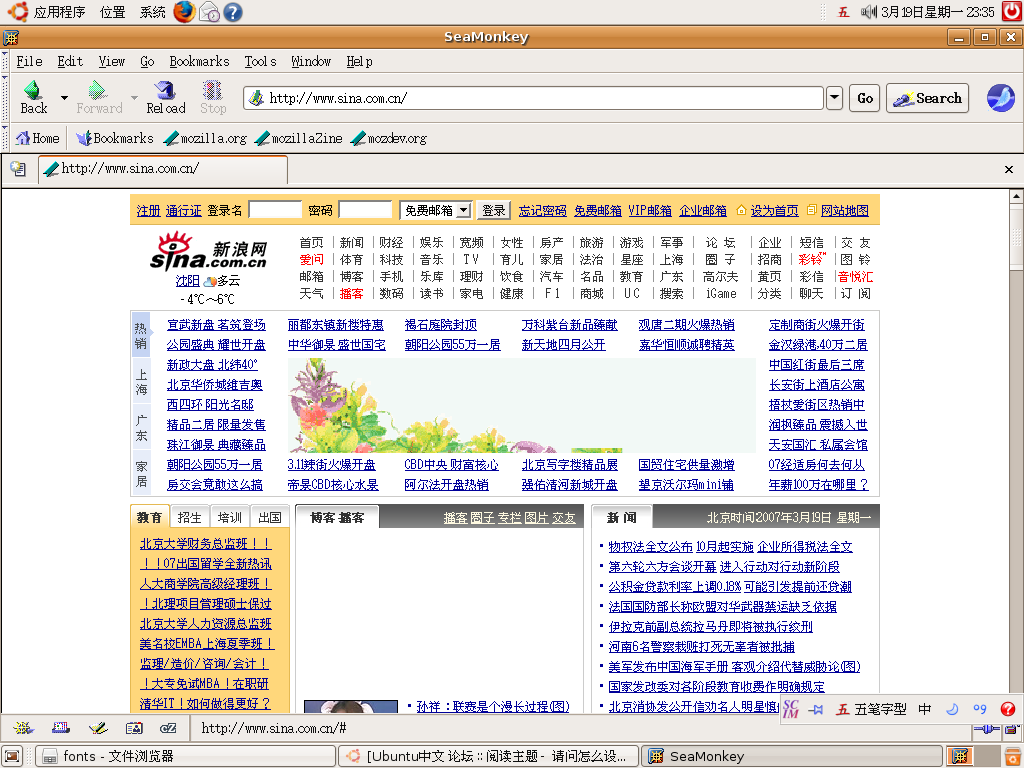Click the Go button
This screenshot has width=1024, height=768.
tap(865, 98)
